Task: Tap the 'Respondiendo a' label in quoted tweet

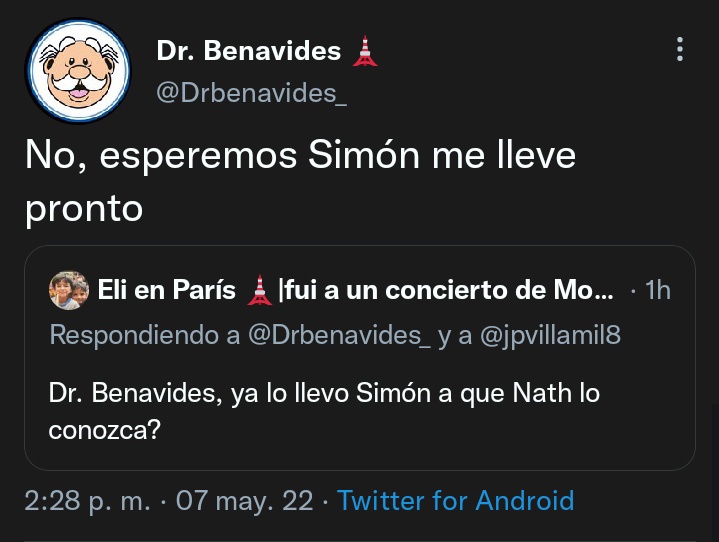Action: [145, 335]
